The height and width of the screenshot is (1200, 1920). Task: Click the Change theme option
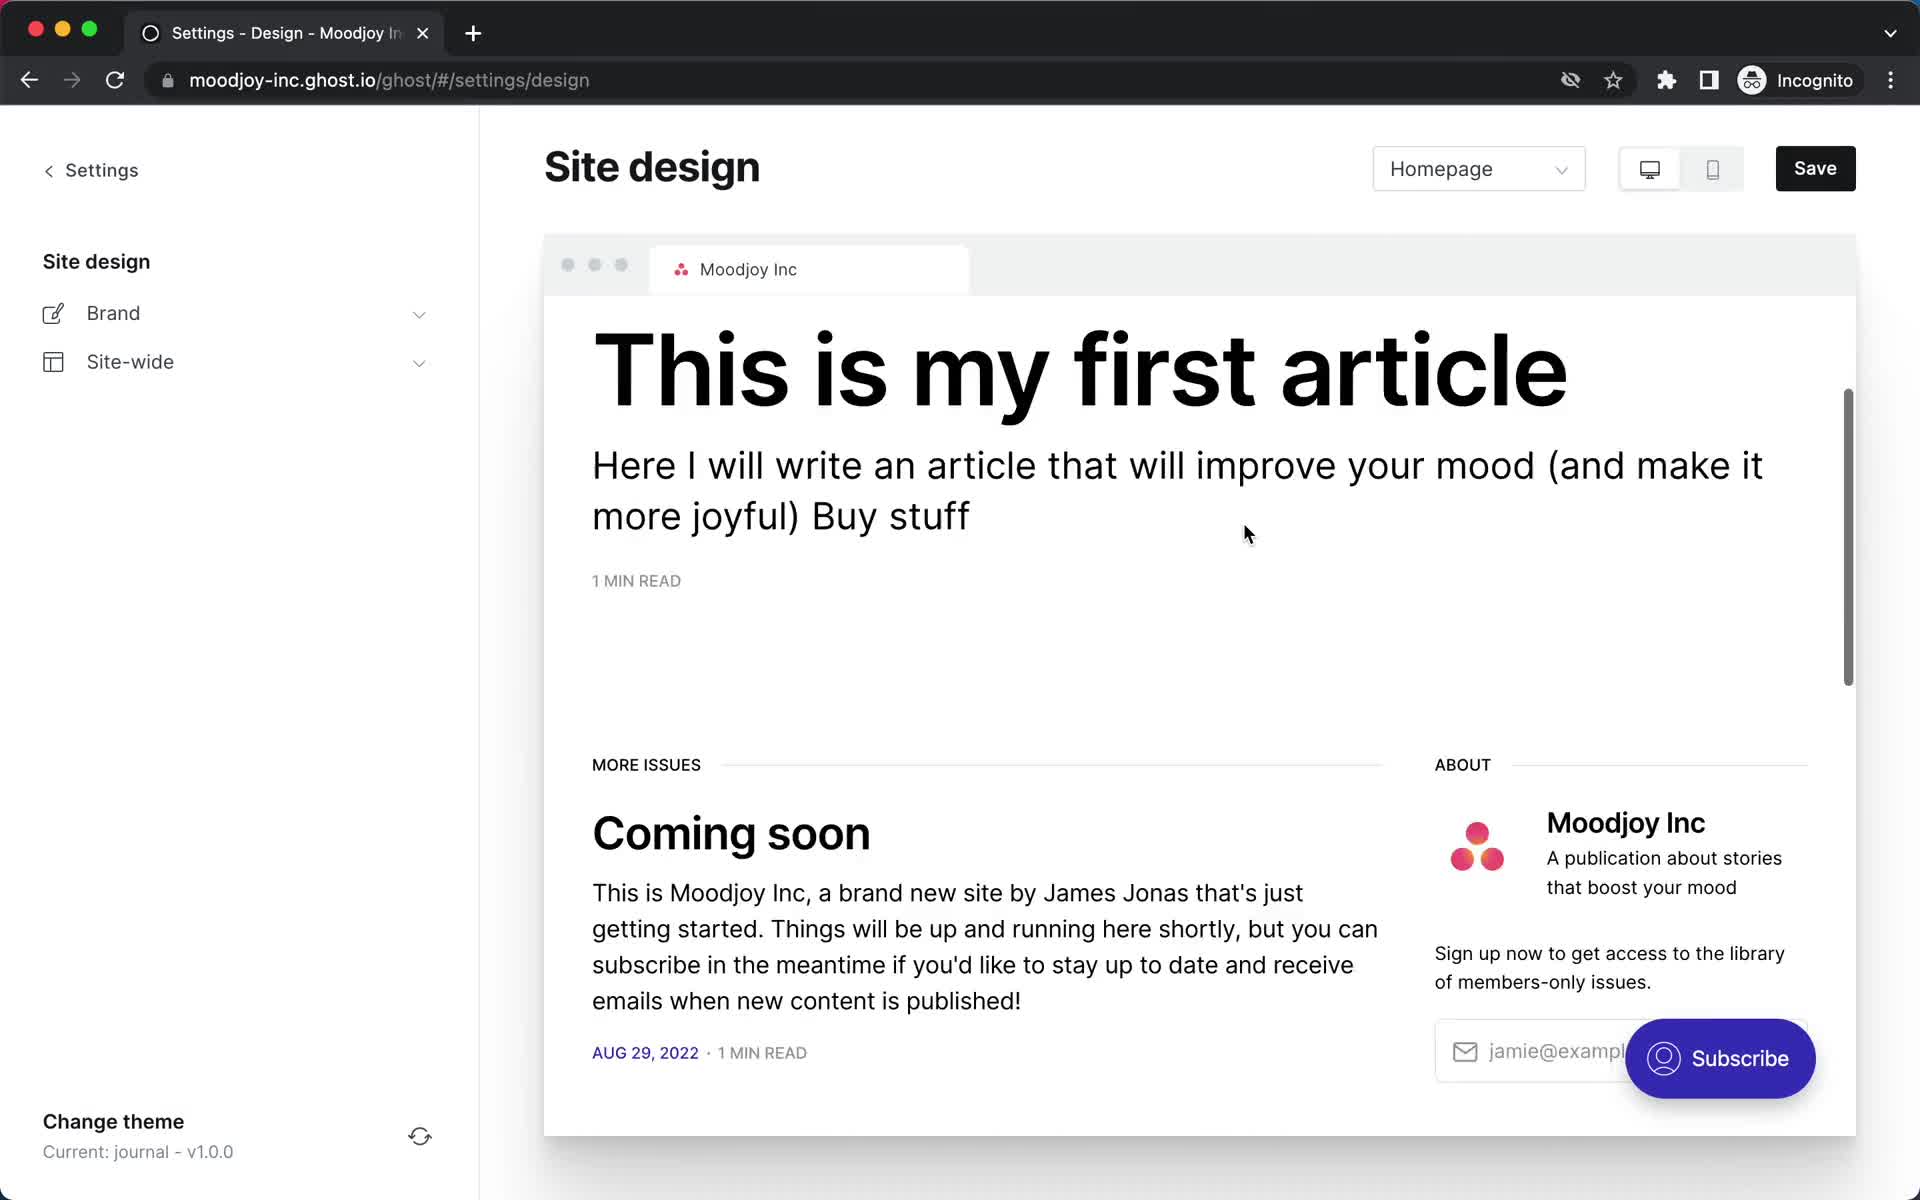coord(113,1121)
